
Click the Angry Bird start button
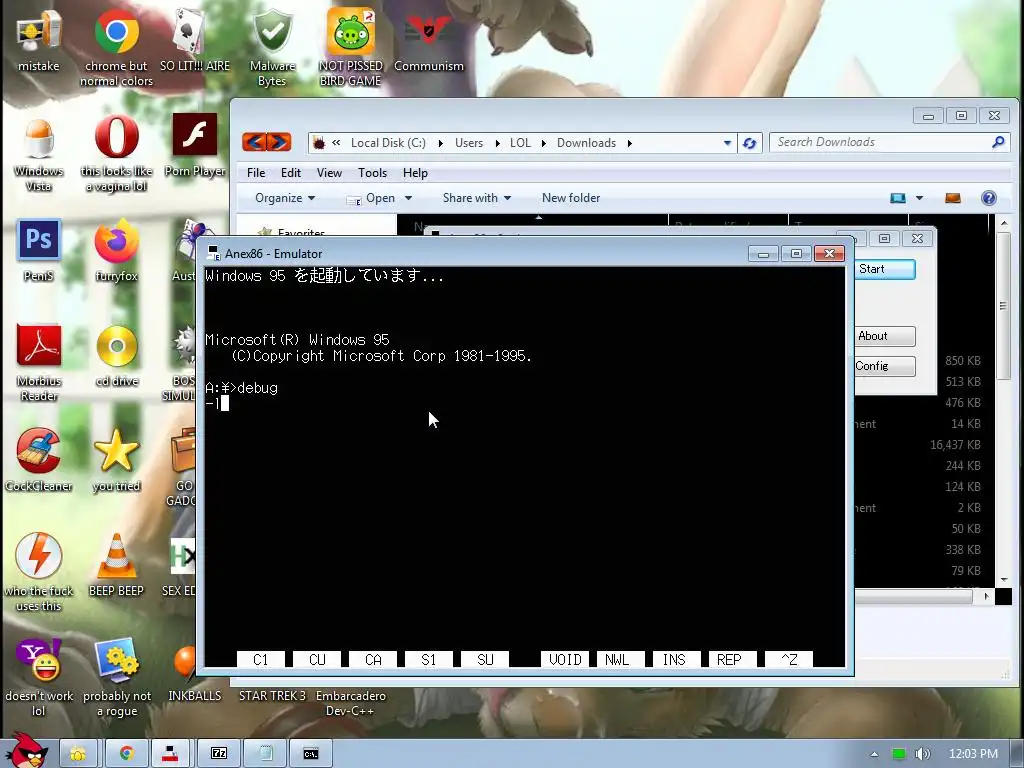[27, 751]
